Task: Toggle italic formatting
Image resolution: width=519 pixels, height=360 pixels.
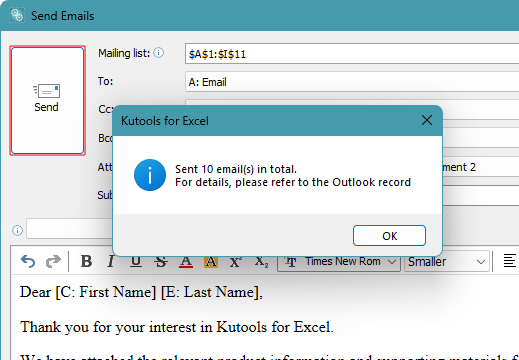Action: pyautogui.click(x=111, y=261)
